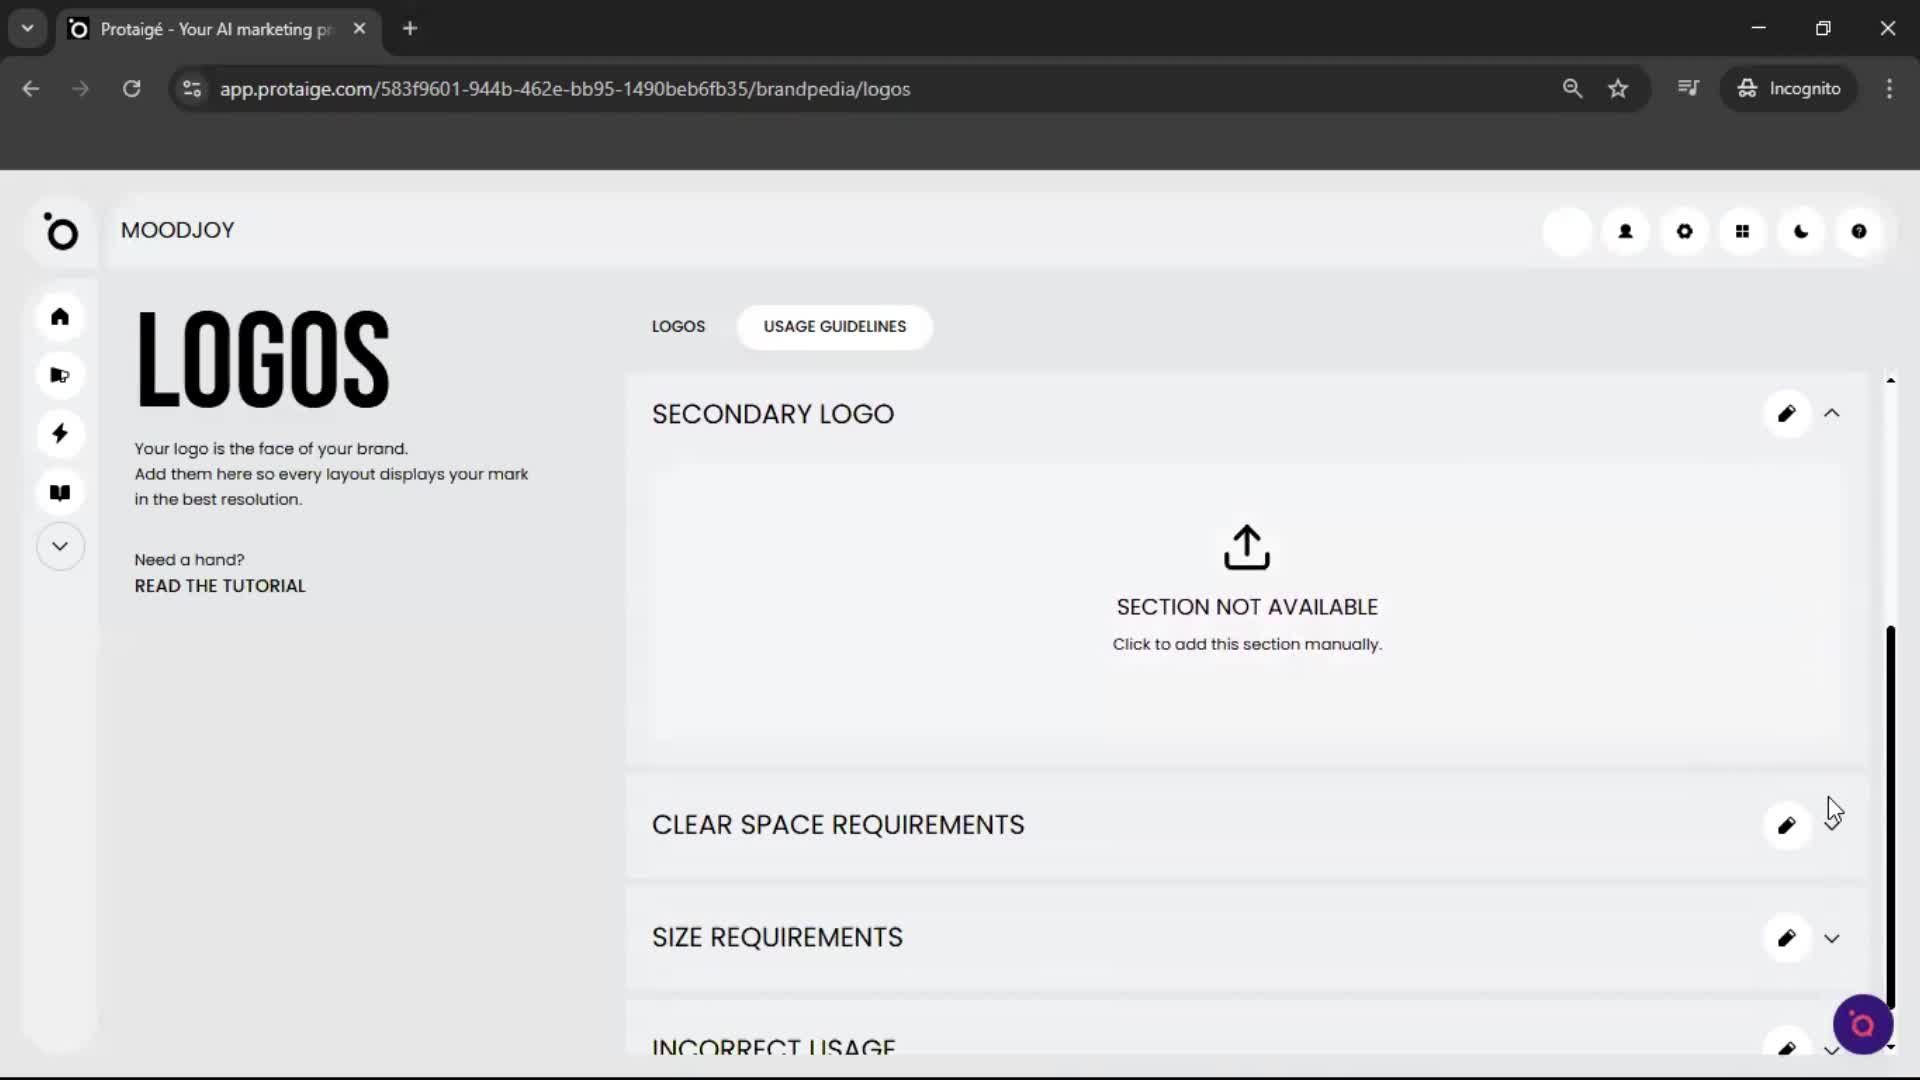Expand more options with sidebar chevron
This screenshot has height=1080, width=1920.
60,546
